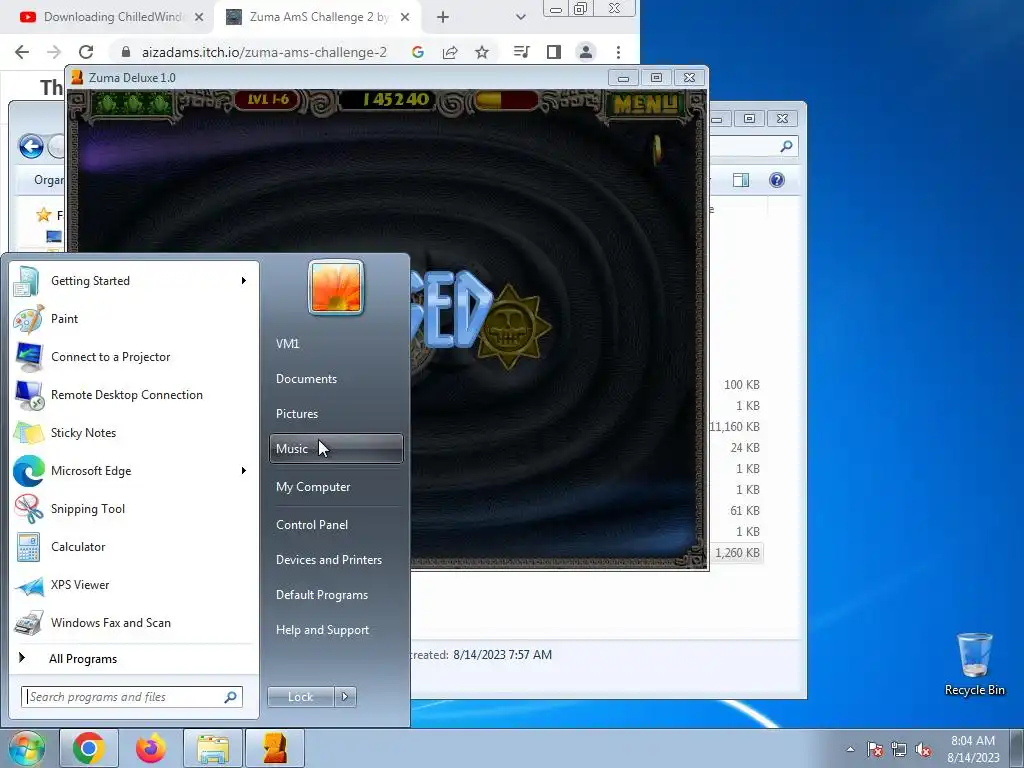Open Control Panel
Screen dimensions: 1024x768
[x=336, y=524]
